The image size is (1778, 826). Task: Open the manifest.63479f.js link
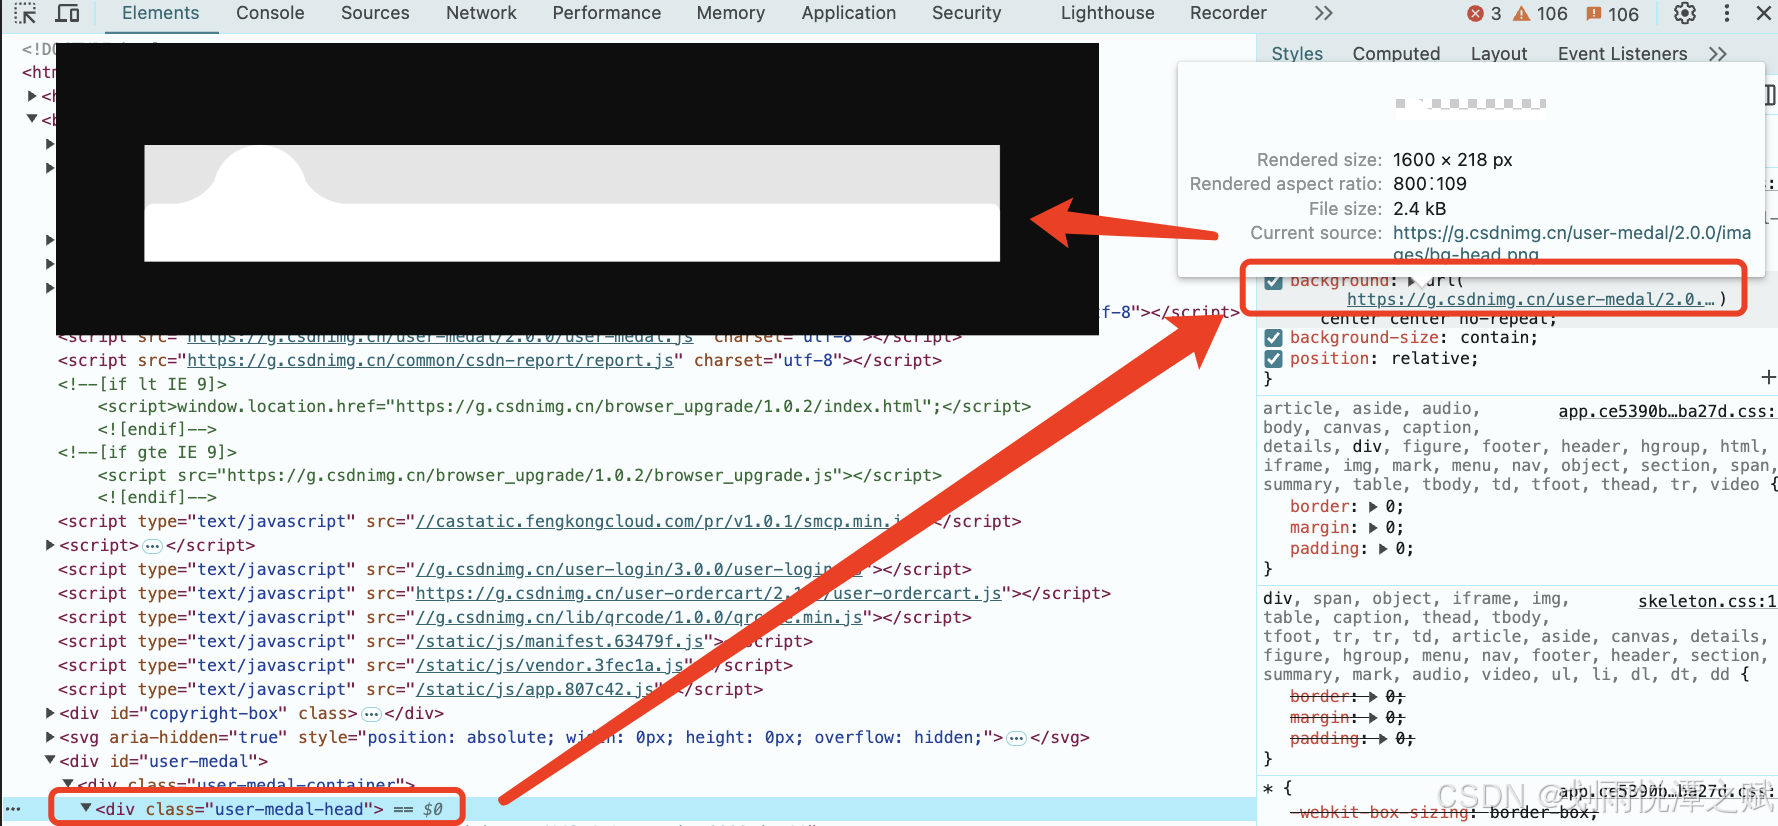pyautogui.click(x=559, y=641)
